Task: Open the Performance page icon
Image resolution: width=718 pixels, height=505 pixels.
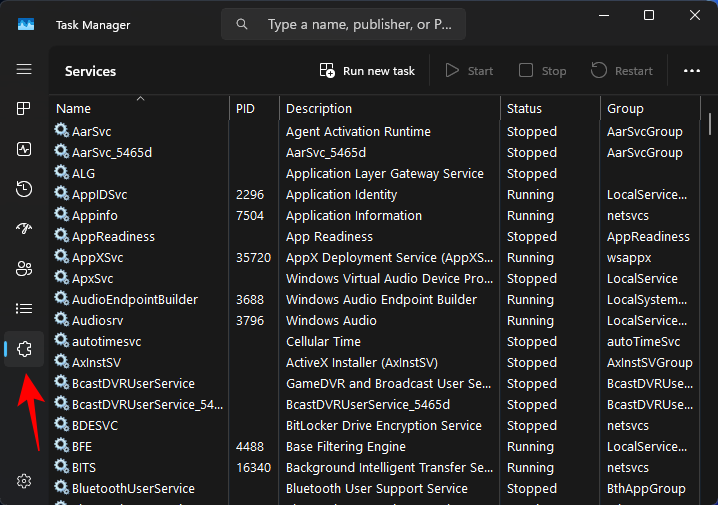Action: click(24, 149)
